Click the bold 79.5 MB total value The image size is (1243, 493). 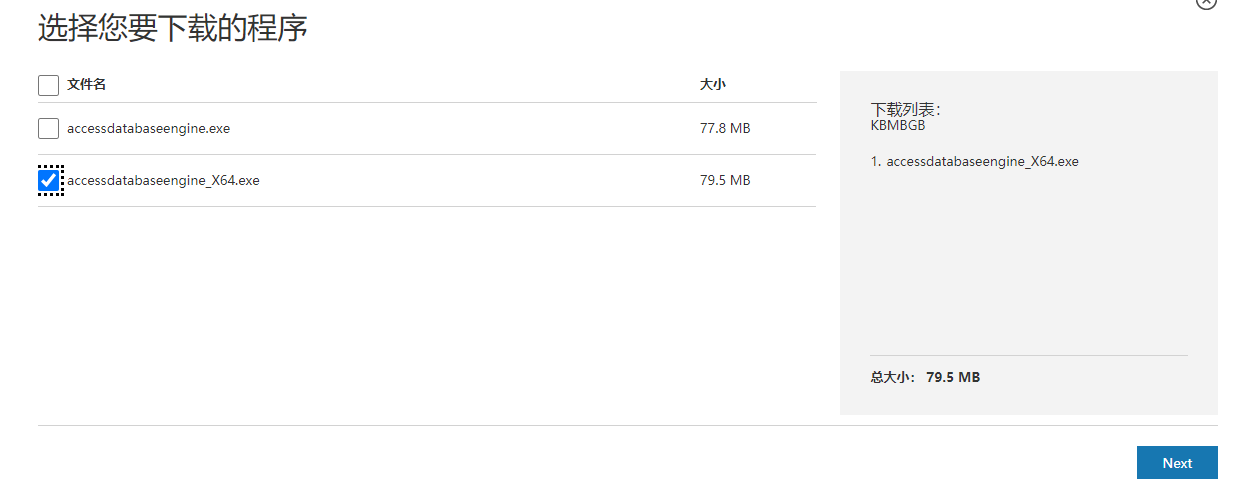[x=952, y=378]
